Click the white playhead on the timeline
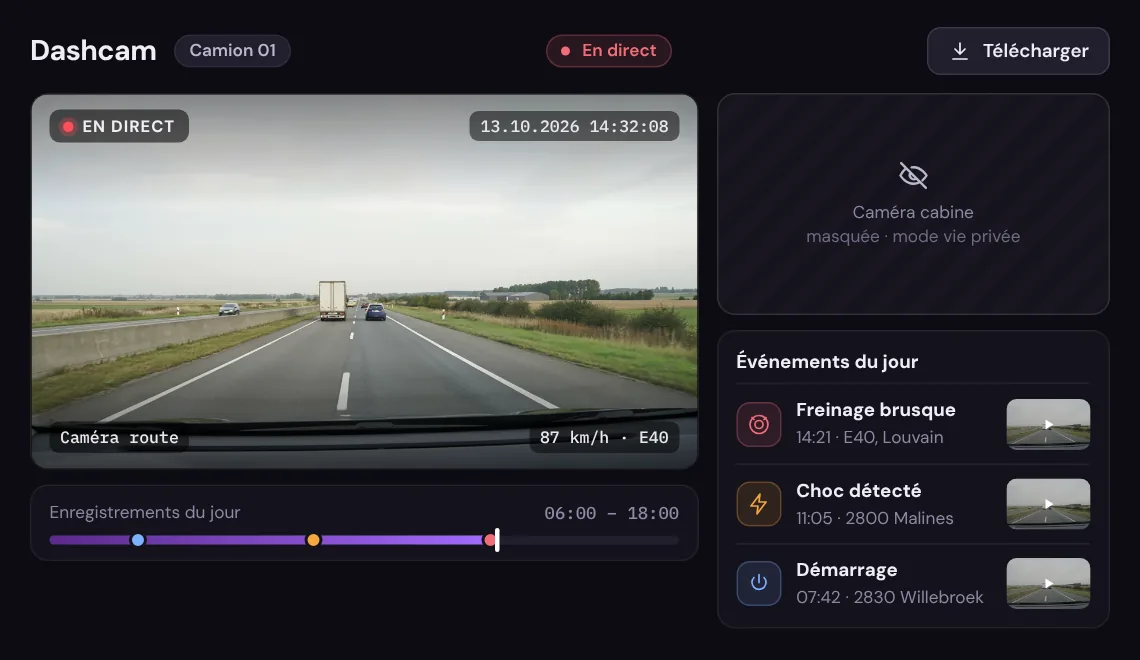Viewport: 1140px width, 660px height. click(x=497, y=540)
